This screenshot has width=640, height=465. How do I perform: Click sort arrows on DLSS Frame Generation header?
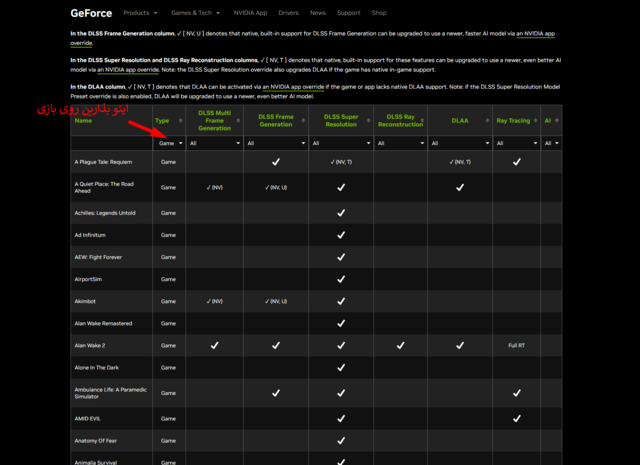pos(302,120)
